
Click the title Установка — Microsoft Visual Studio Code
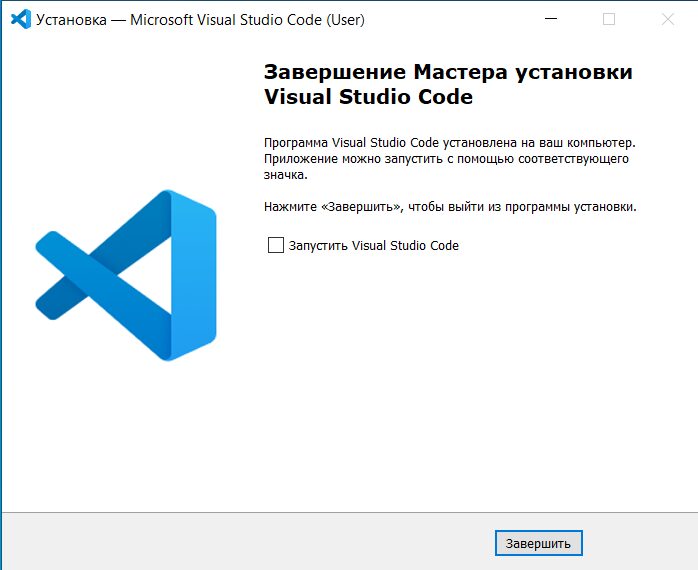pyautogui.click(x=179, y=20)
